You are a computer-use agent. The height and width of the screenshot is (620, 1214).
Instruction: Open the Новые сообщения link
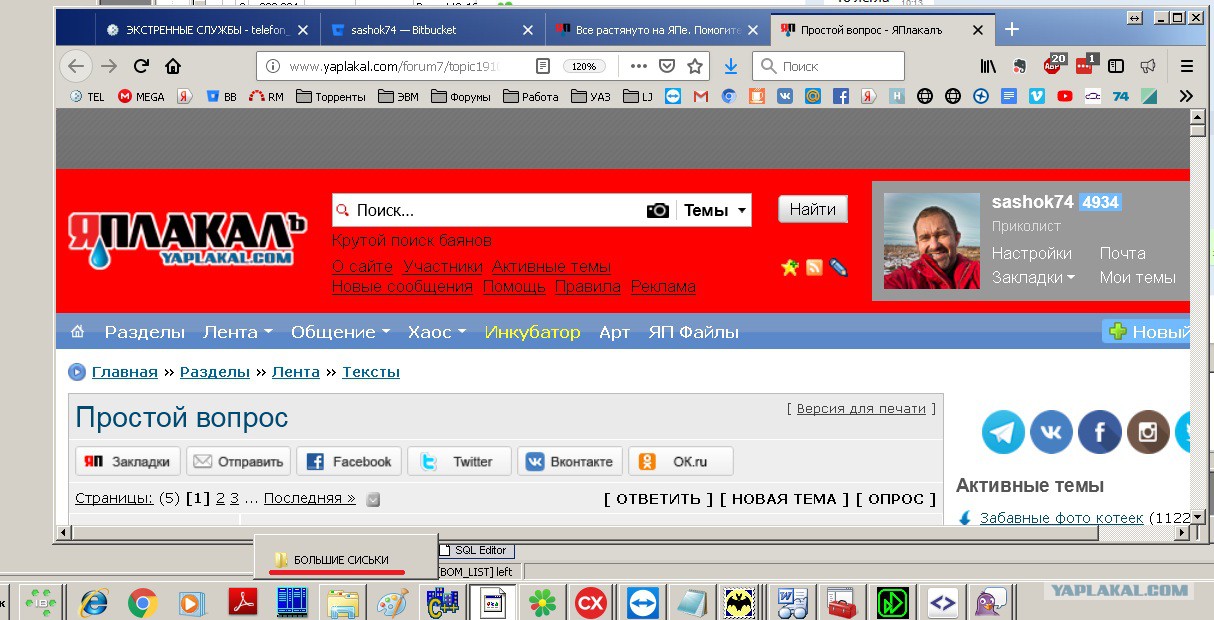402,287
